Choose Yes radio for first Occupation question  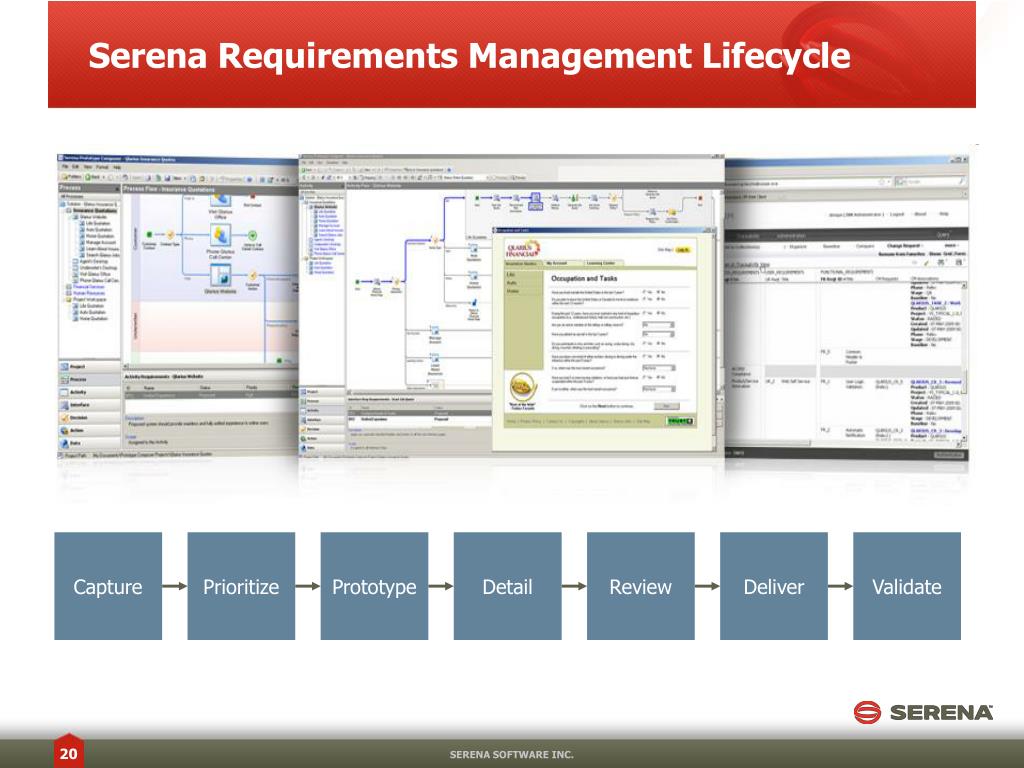[x=645, y=292]
